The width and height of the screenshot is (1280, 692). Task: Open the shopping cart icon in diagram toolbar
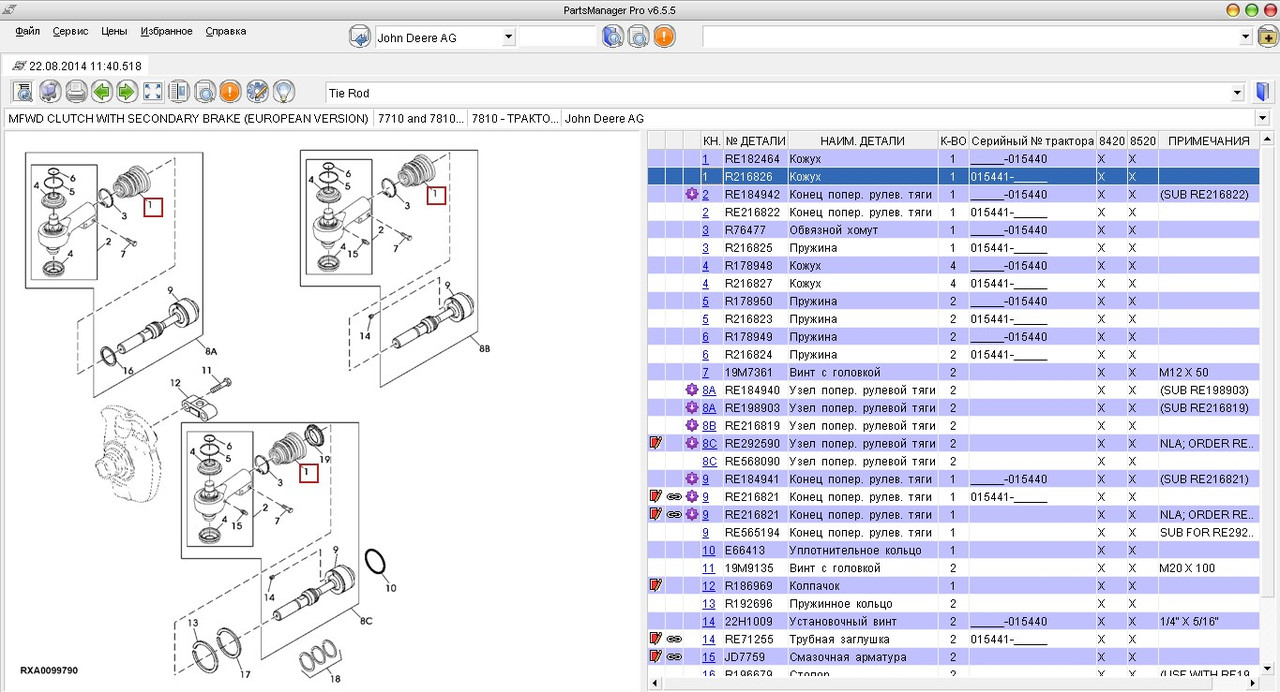point(49,93)
